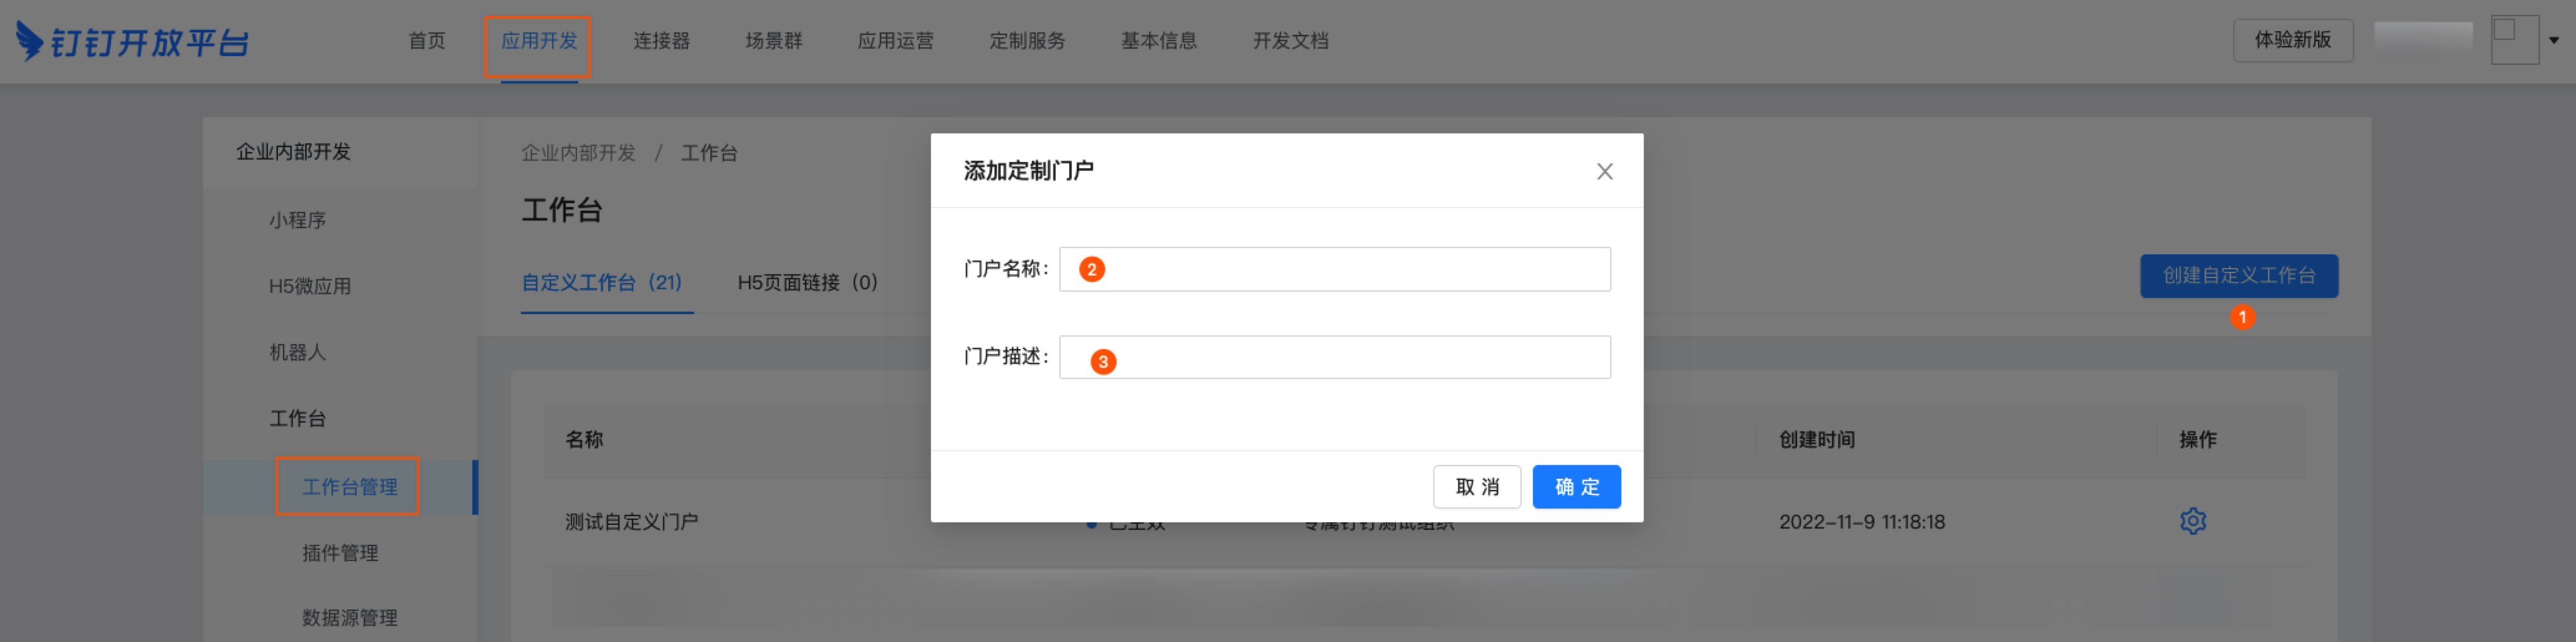Open the 应用开发 nav tab

click(538, 42)
